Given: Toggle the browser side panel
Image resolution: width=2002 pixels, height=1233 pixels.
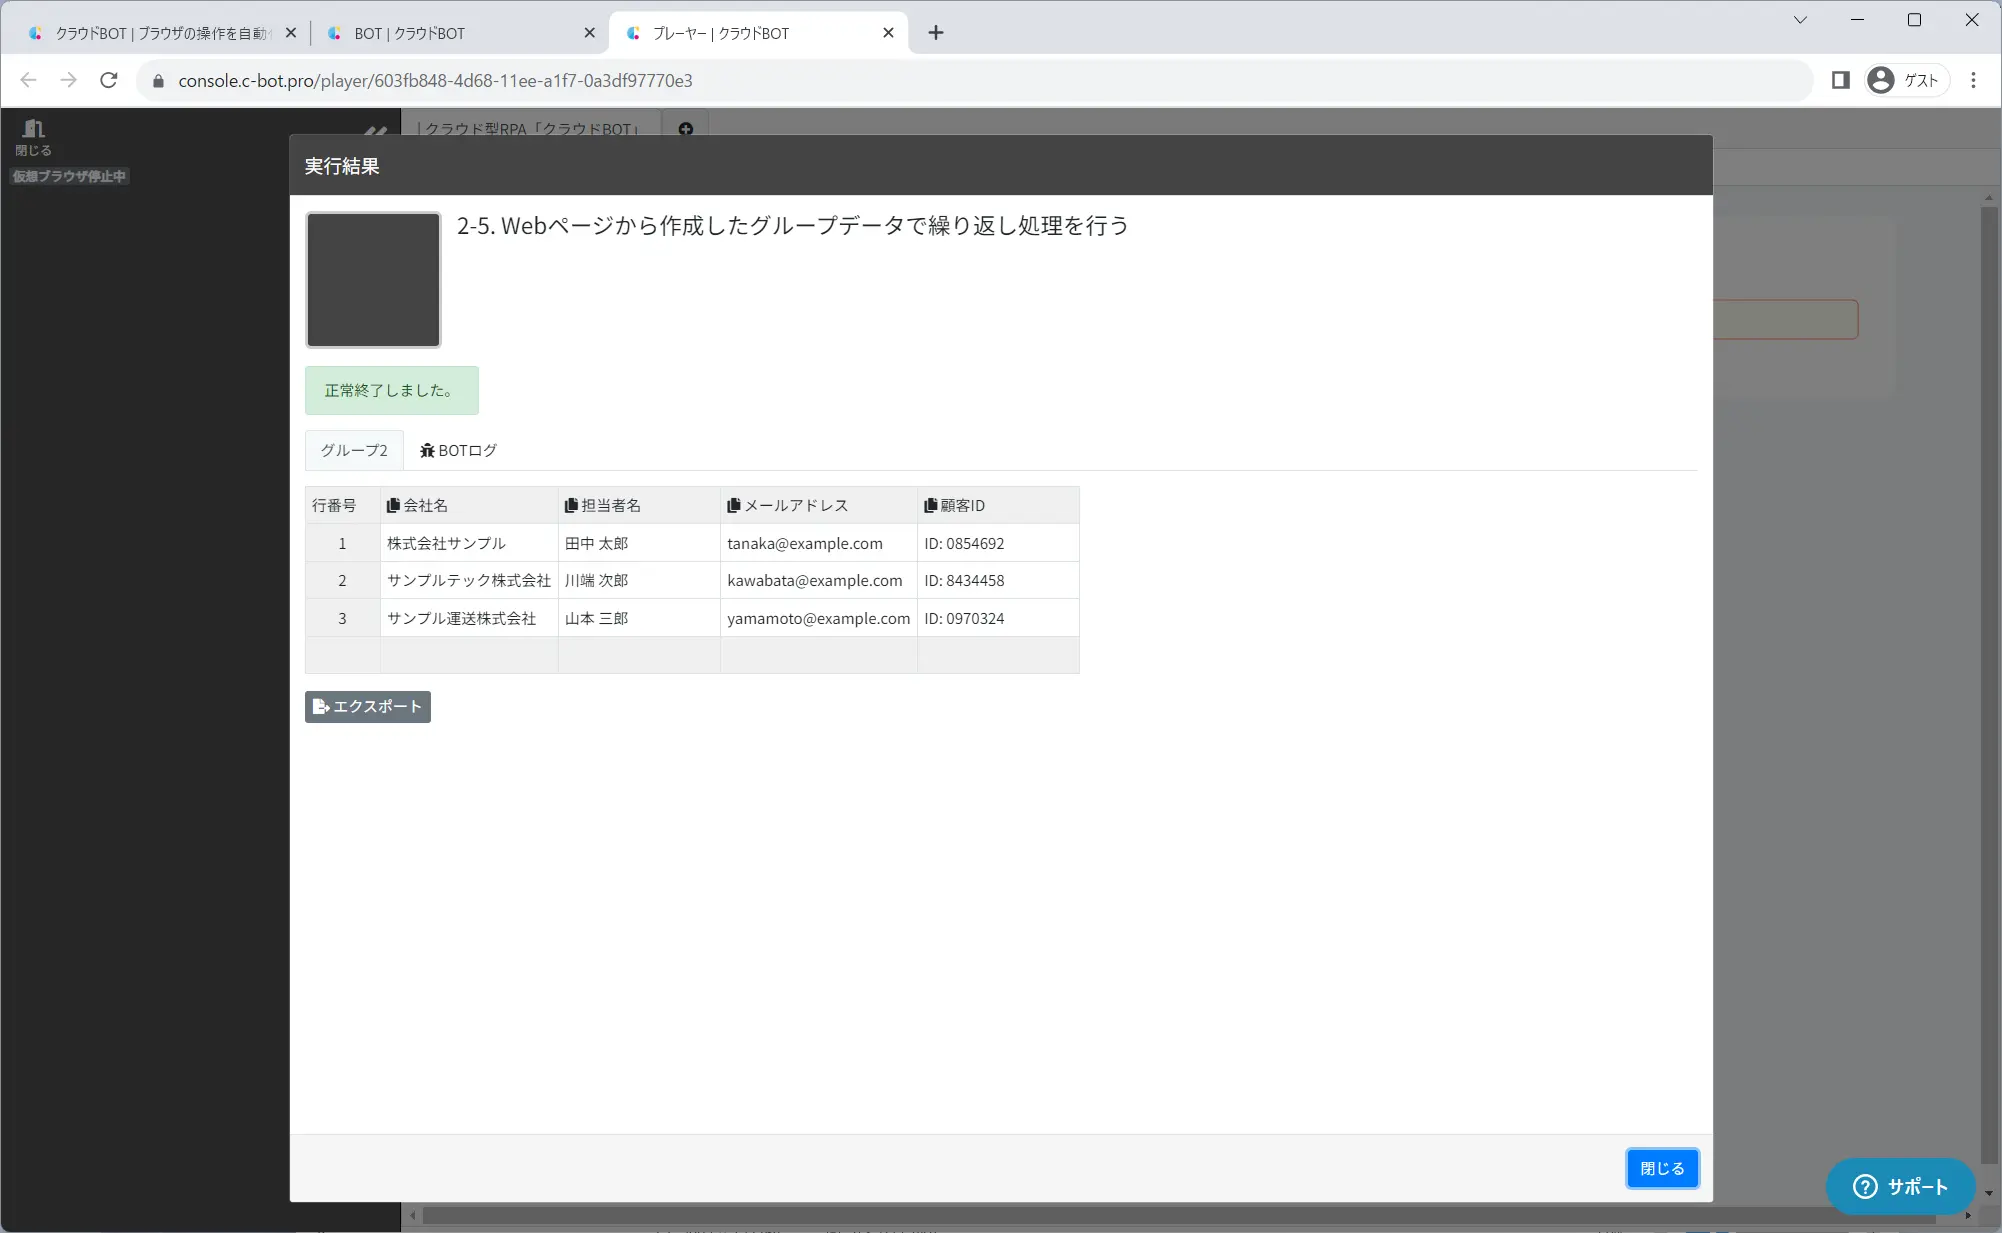Looking at the screenshot, I should (x=1840, y=80).
